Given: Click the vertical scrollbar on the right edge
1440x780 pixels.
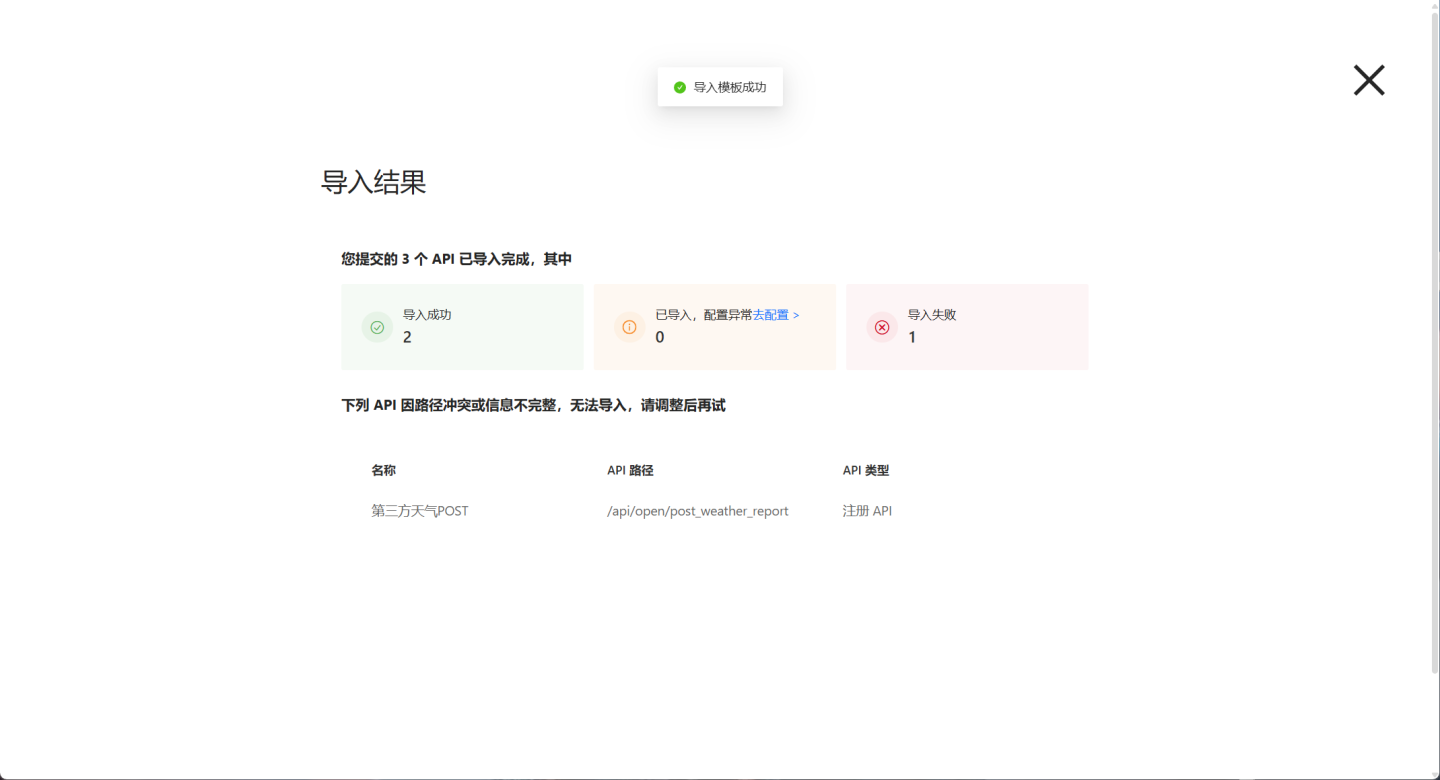Looking at the screenshot, I should pos(1435,340).
